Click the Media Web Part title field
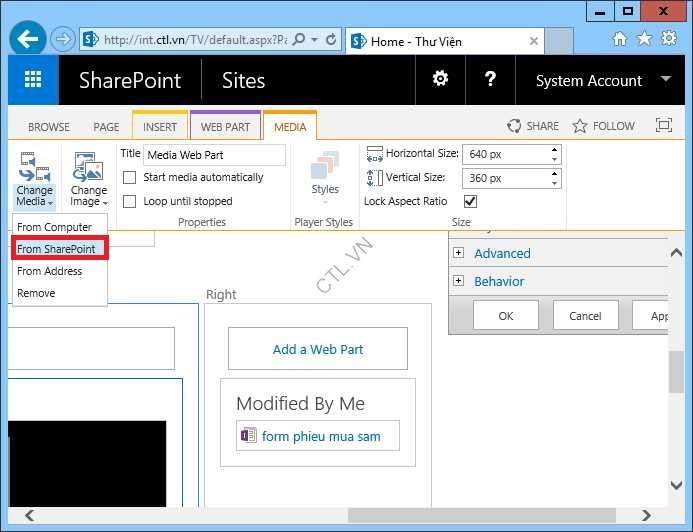 coord(214,155)
